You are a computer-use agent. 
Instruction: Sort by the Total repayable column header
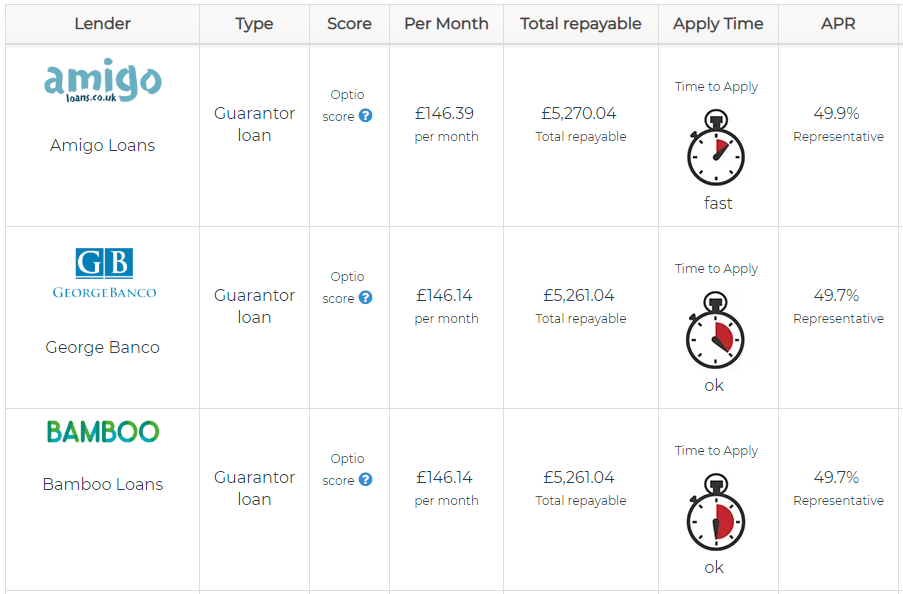coord(581,24)
